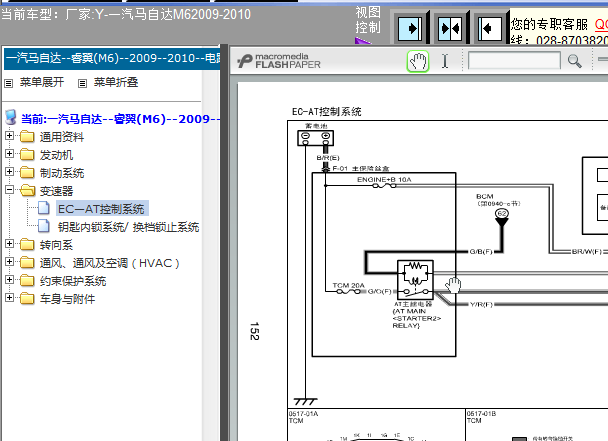Viewport: 608px width, 441px height.
Task: Select the FlashPaper text selection tool
Action: (x=445, y=61)
